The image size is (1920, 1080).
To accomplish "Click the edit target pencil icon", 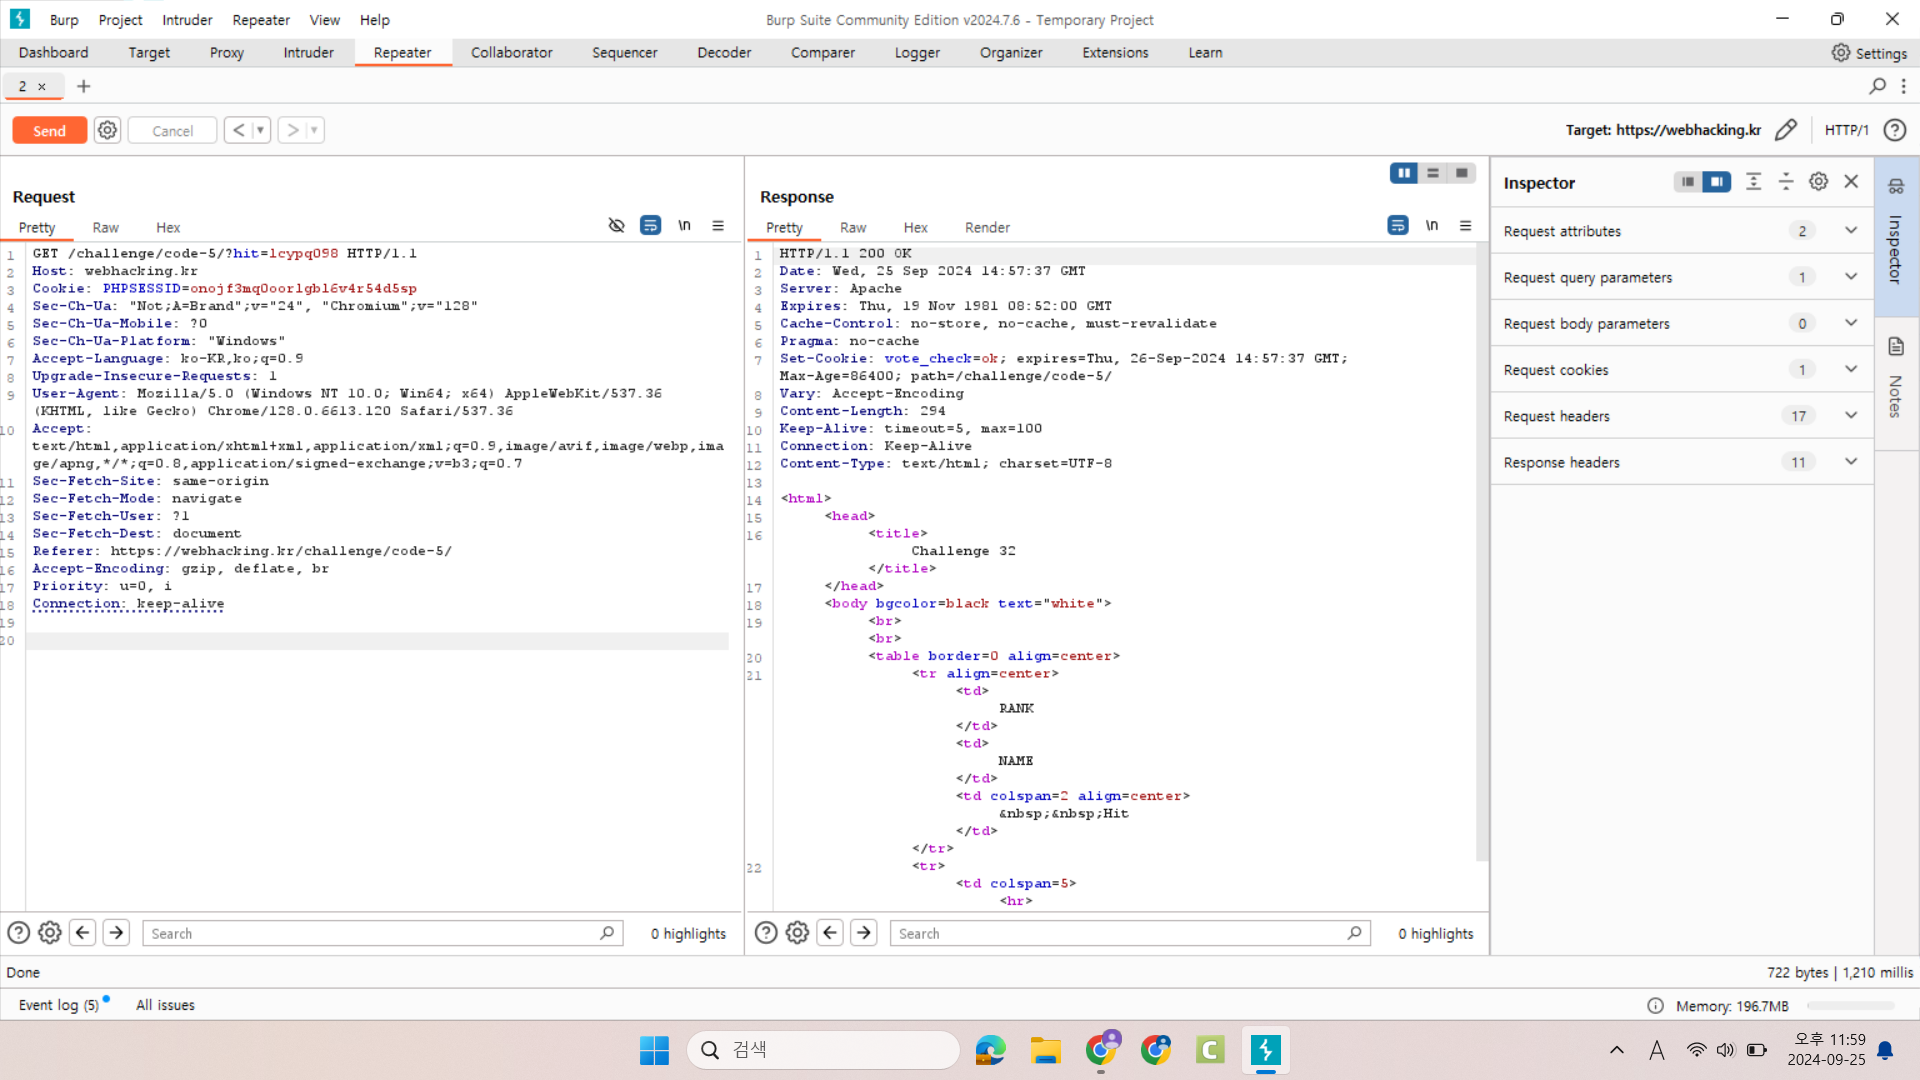I will click(1786, 130).
